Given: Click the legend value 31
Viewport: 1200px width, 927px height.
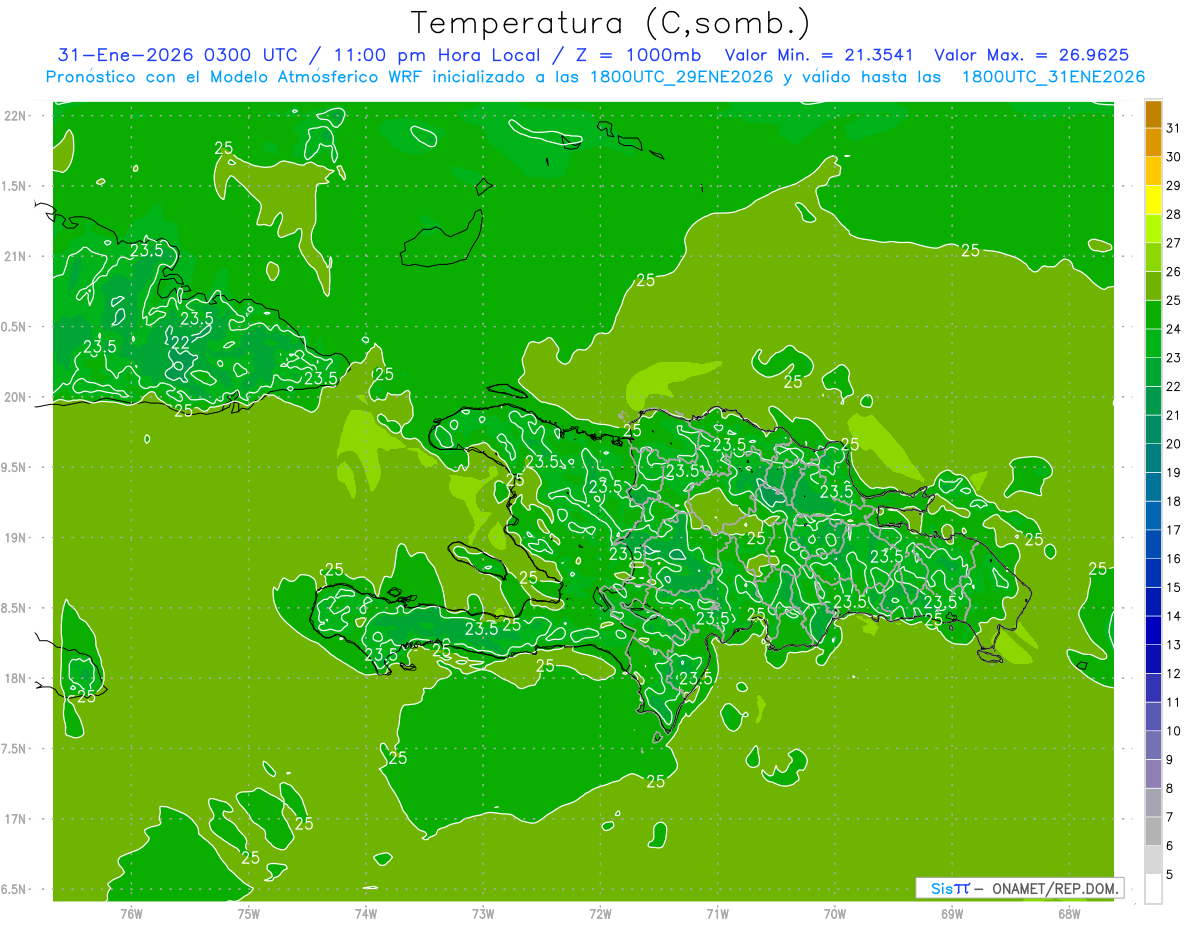Looking at the screenshot, I should pyautogui.click(x=1173, y=128).
